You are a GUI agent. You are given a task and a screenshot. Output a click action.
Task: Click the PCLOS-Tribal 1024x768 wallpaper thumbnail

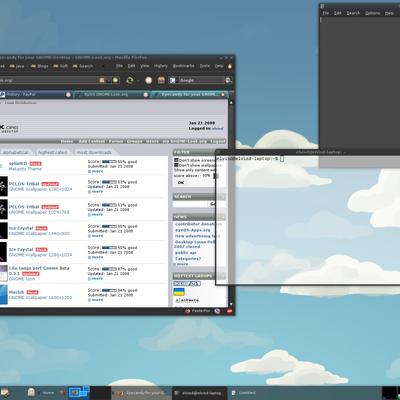[3, 209]
